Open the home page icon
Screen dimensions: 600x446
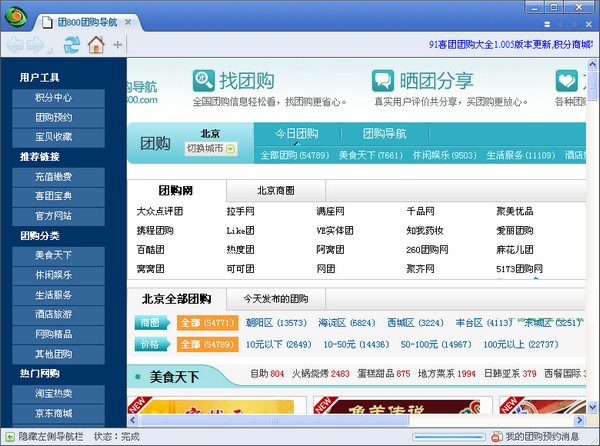point(96,45)
